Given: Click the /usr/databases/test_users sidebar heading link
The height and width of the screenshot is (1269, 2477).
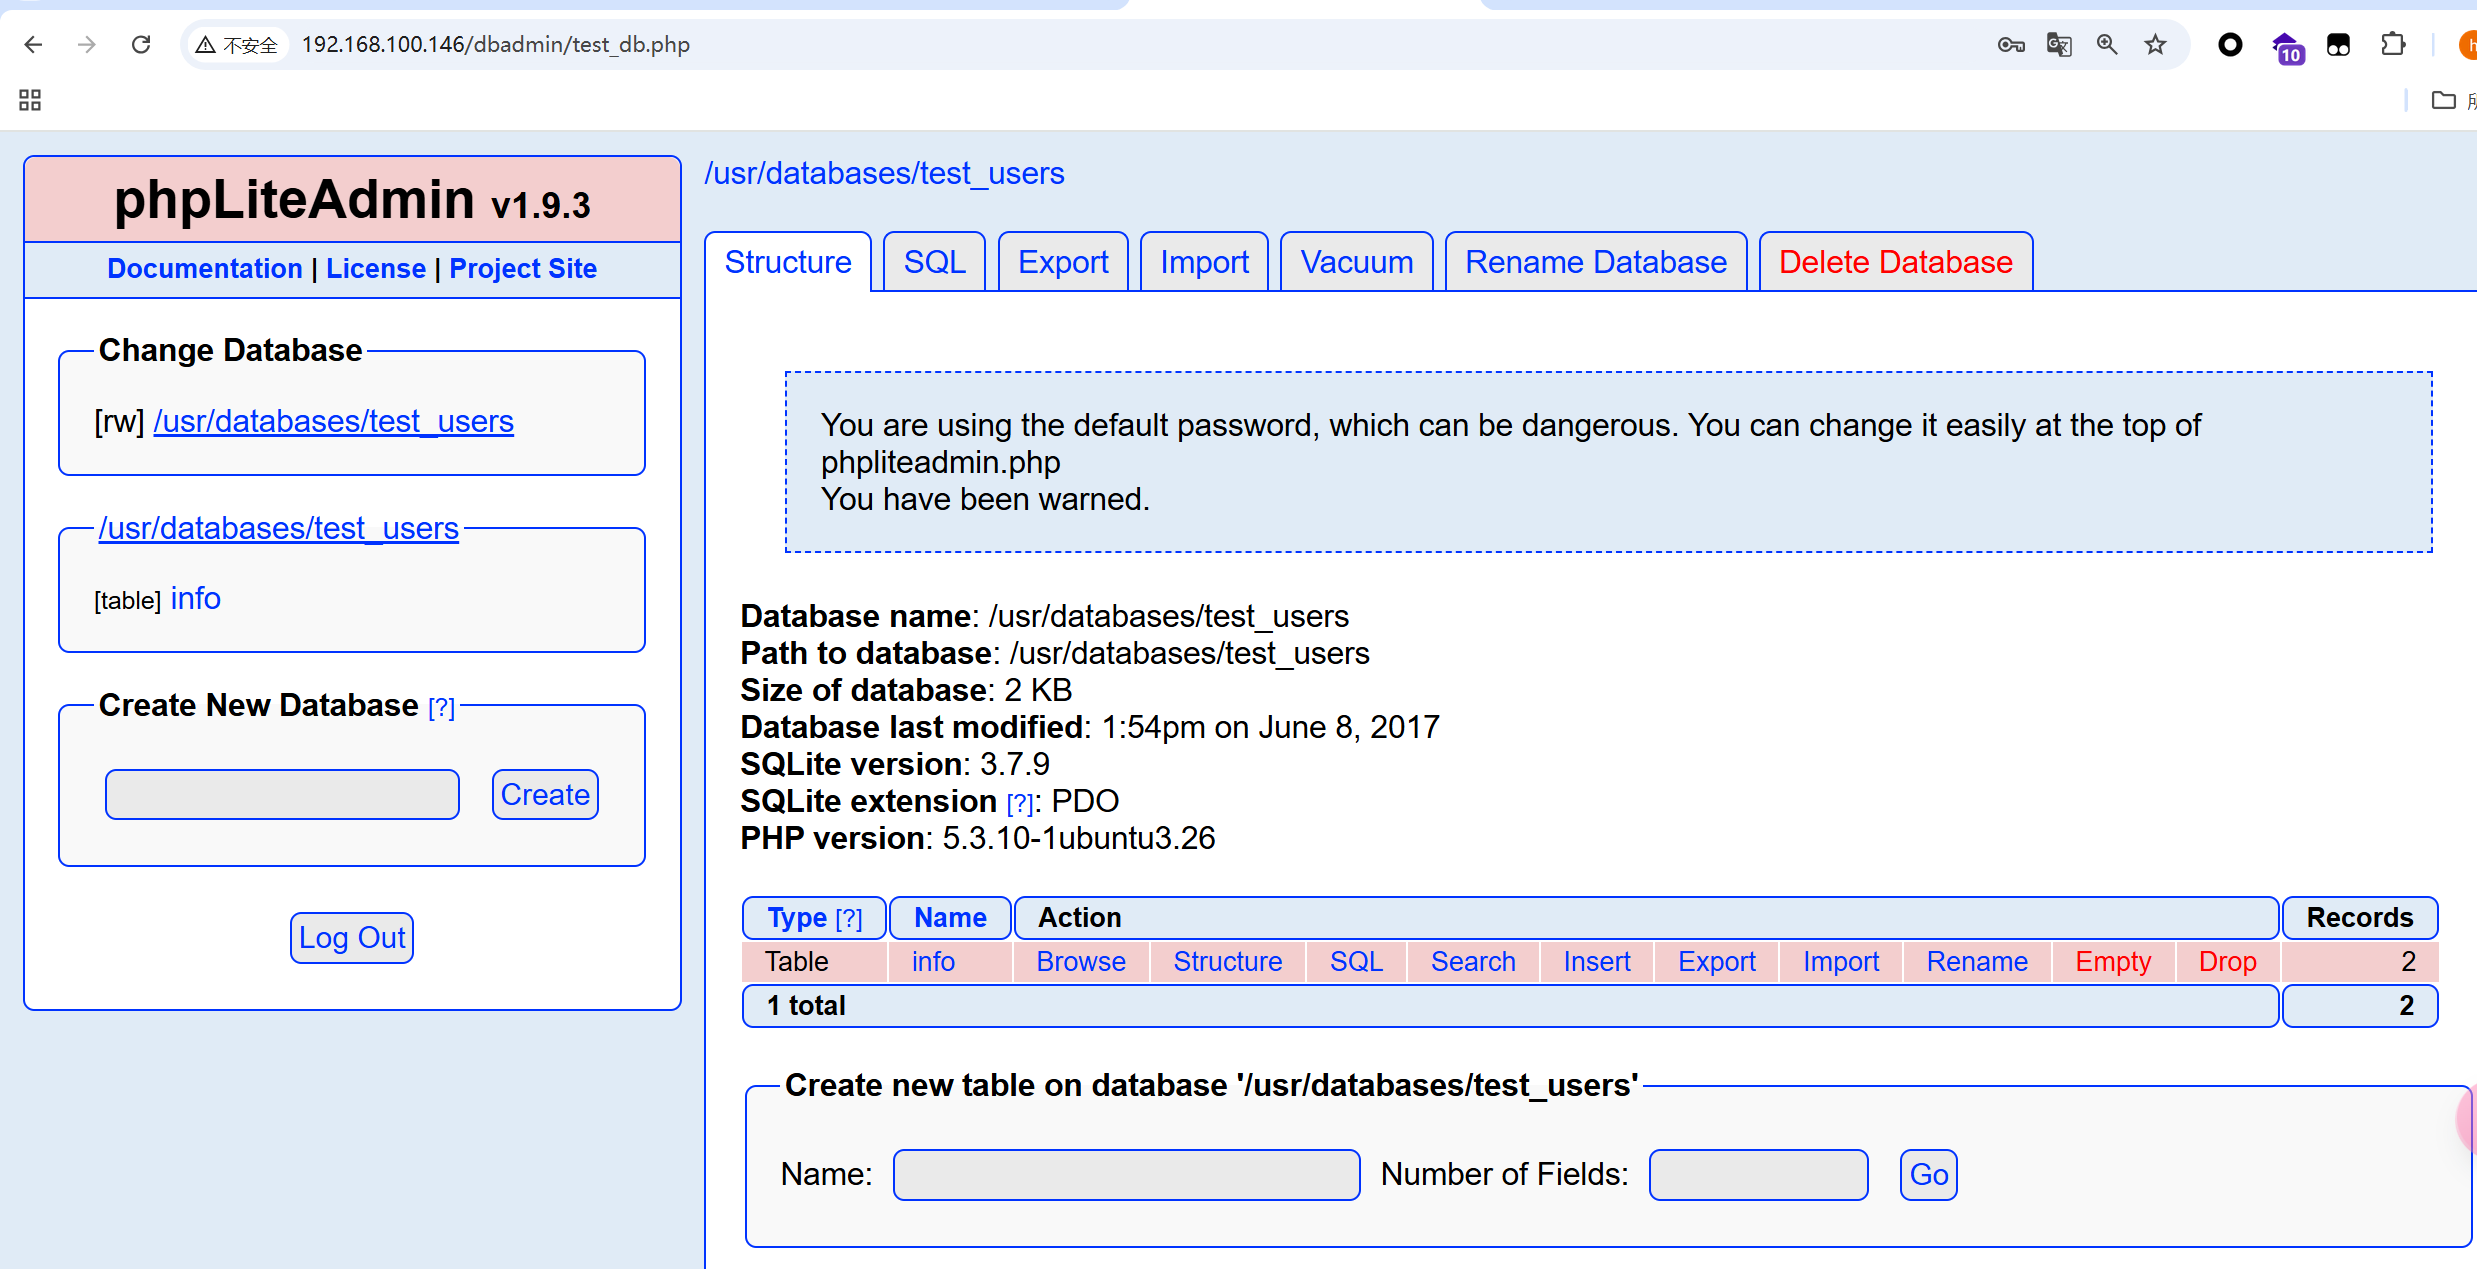Looking at the screenshot, I should point(279,528).
